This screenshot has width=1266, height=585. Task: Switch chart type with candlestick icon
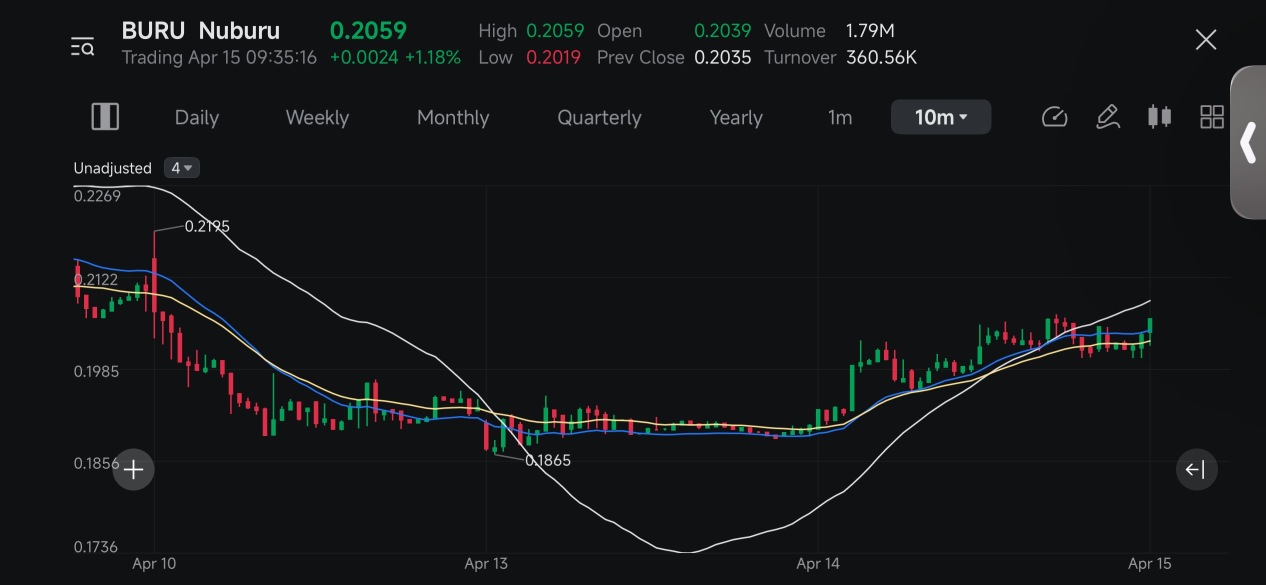[1159, 117]
